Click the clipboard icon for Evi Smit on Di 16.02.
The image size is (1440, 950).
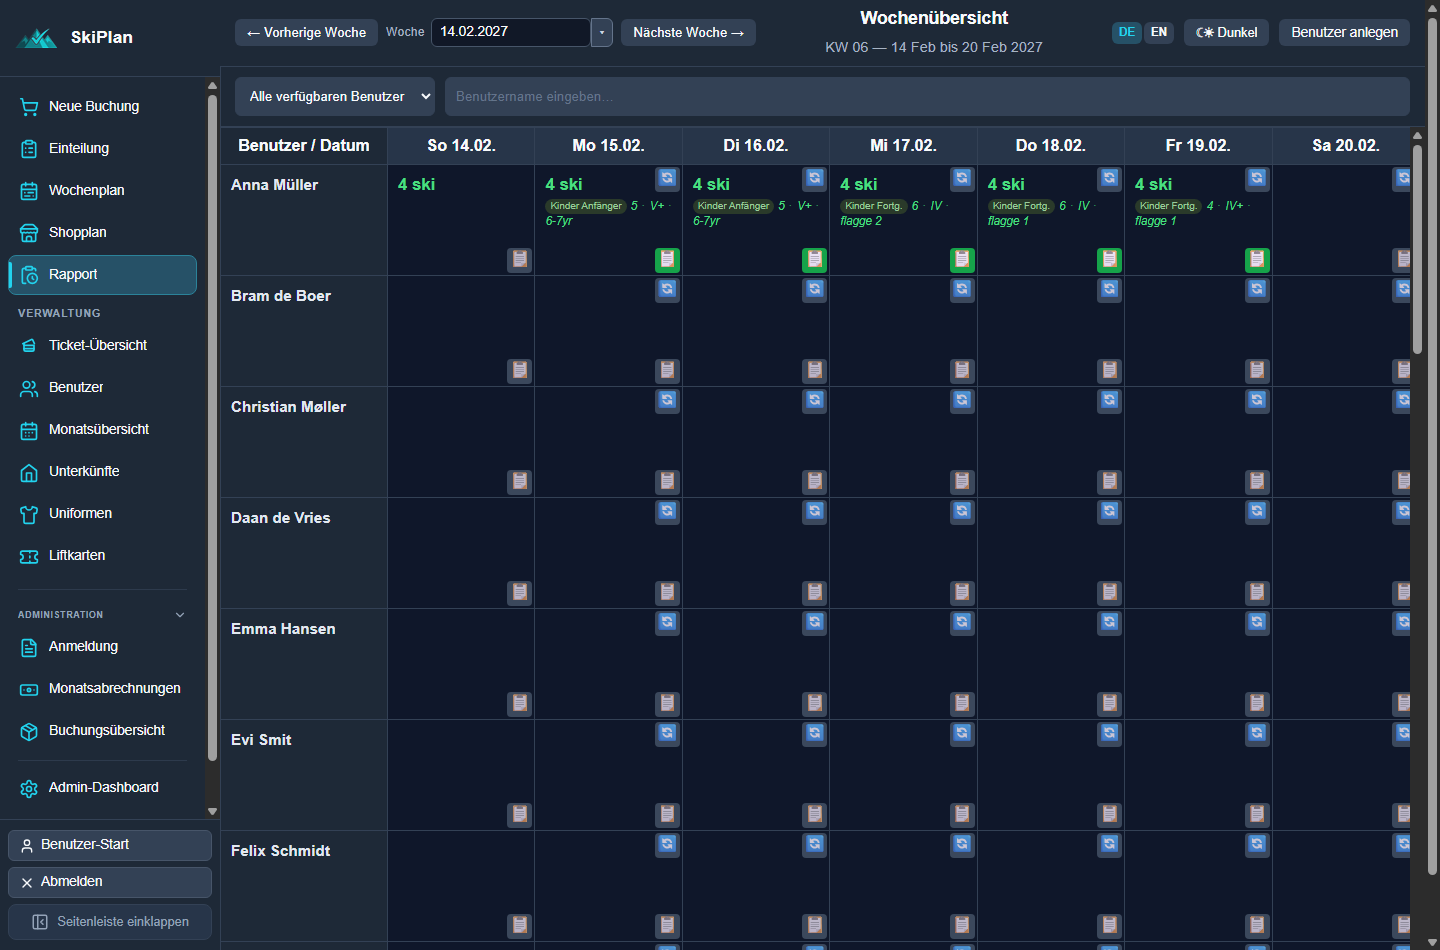pyautogui.click(x=815, y=815)
